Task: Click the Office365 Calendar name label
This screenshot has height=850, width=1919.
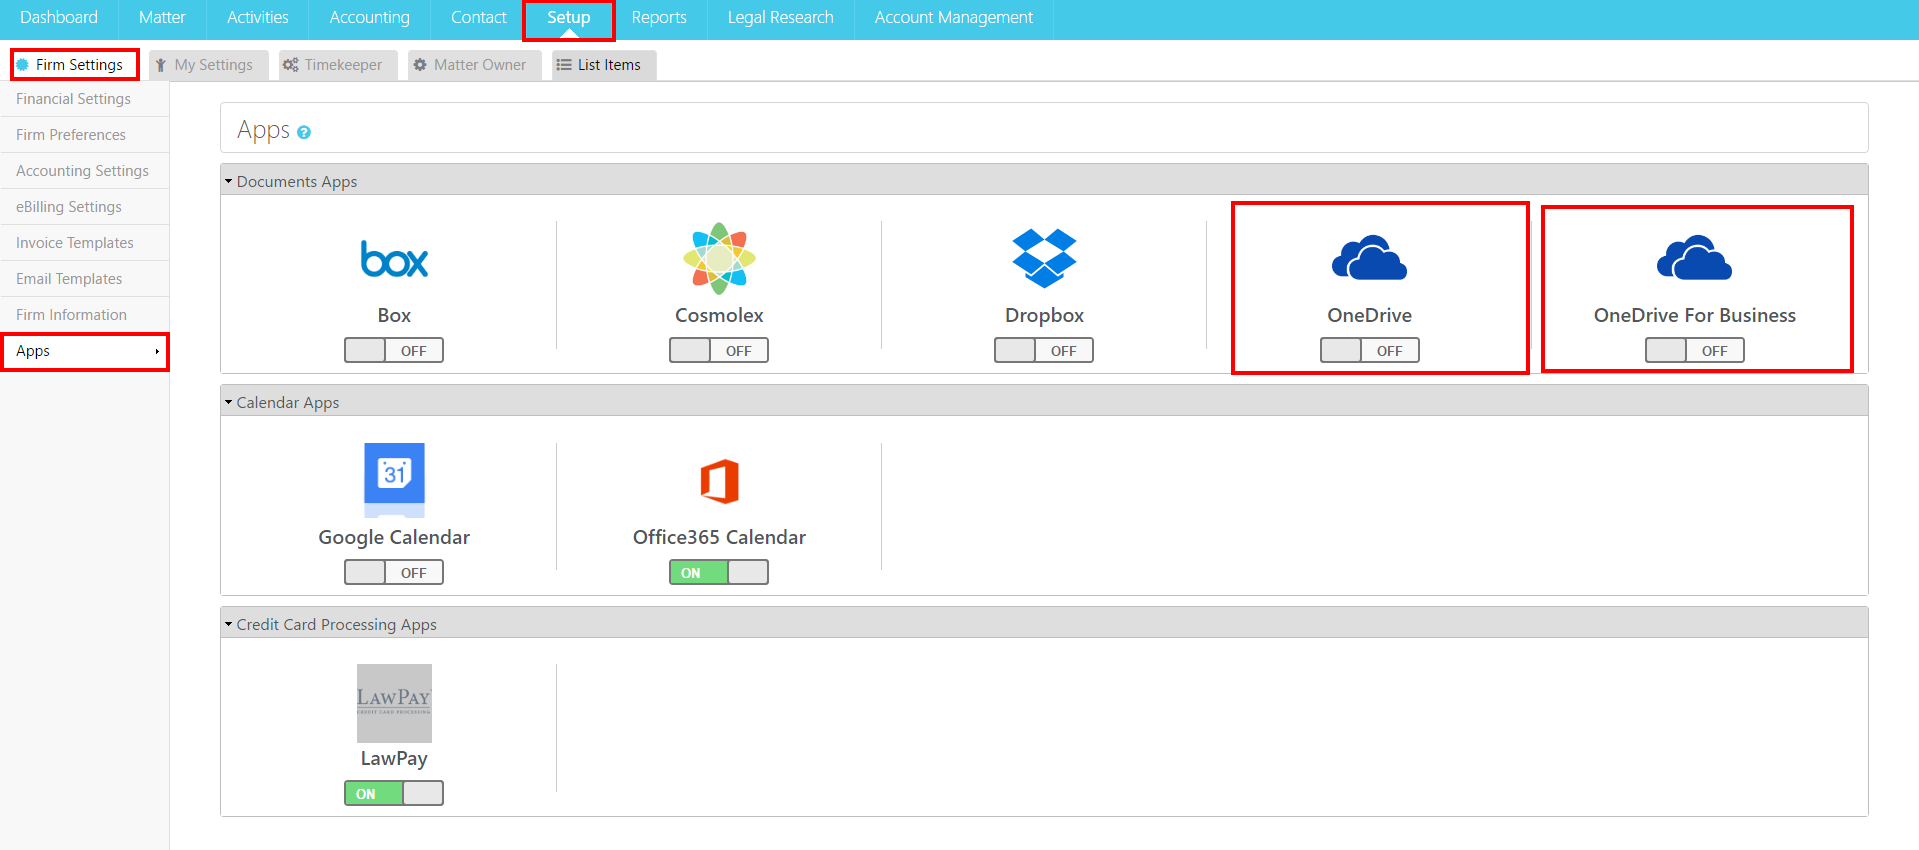Action: 719,537
